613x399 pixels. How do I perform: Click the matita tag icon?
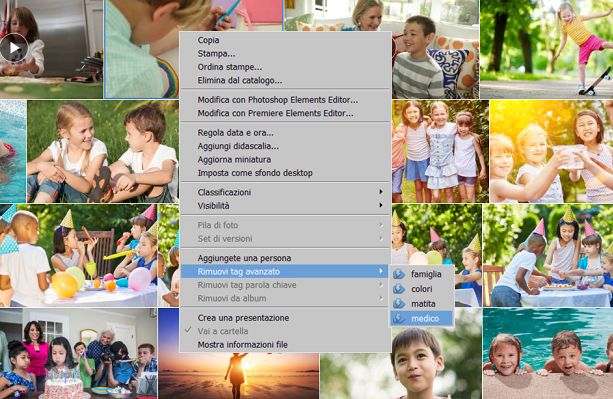pyautogui.click(x=398, y=304)
